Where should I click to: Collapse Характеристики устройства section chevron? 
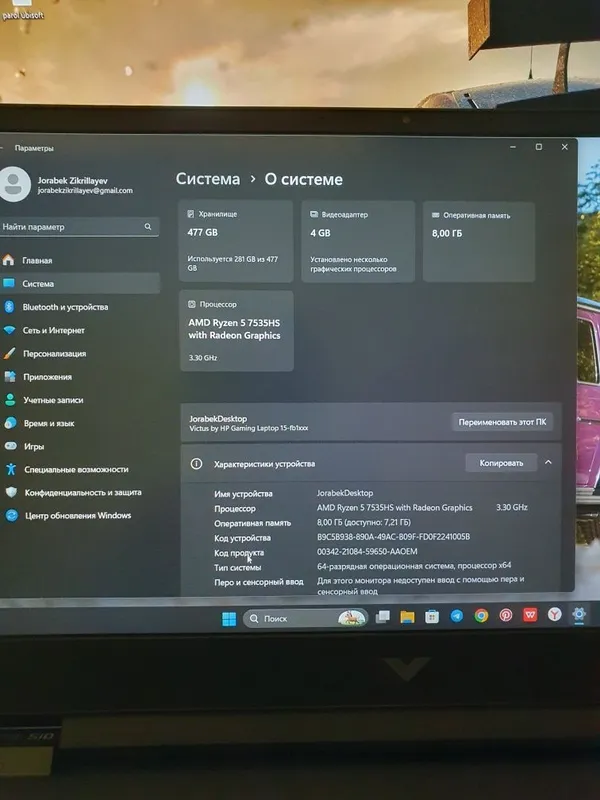pyautogui.click(x=548, y=462)
